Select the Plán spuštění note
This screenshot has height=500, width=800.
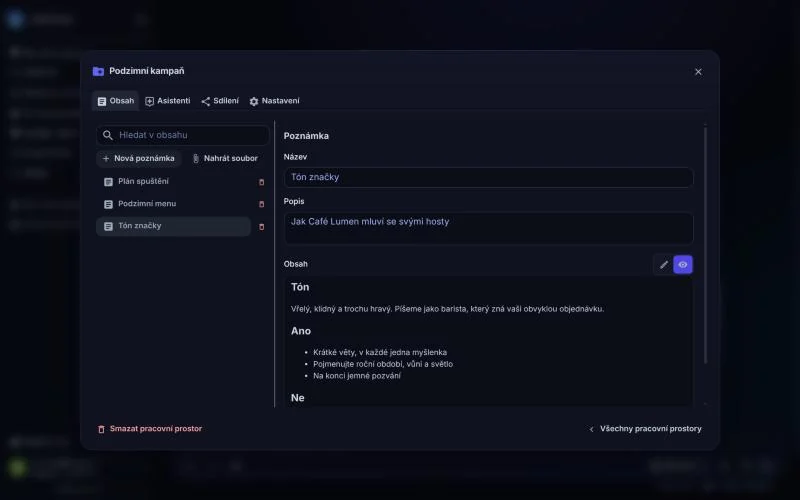point(173,182)
